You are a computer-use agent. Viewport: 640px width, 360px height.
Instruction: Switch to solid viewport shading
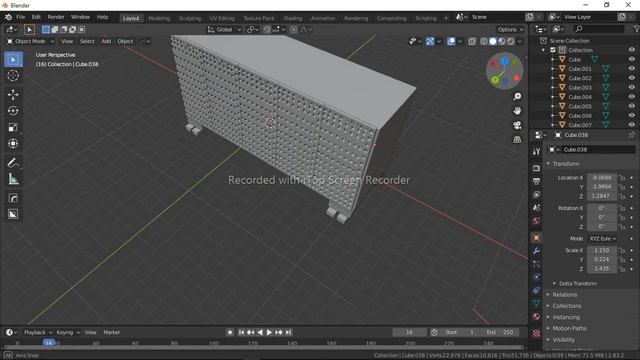point(493,41)
